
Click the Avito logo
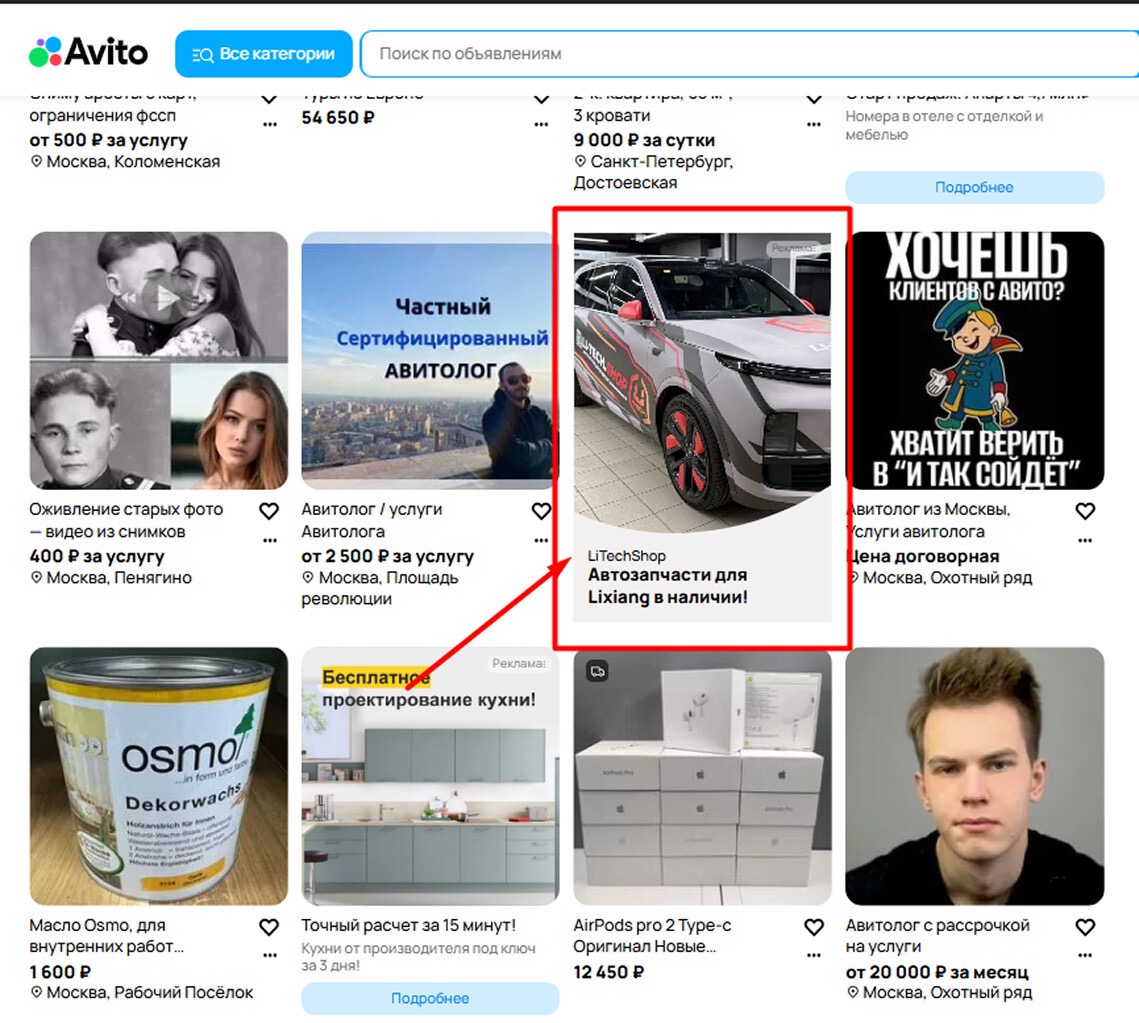point(88,53)
